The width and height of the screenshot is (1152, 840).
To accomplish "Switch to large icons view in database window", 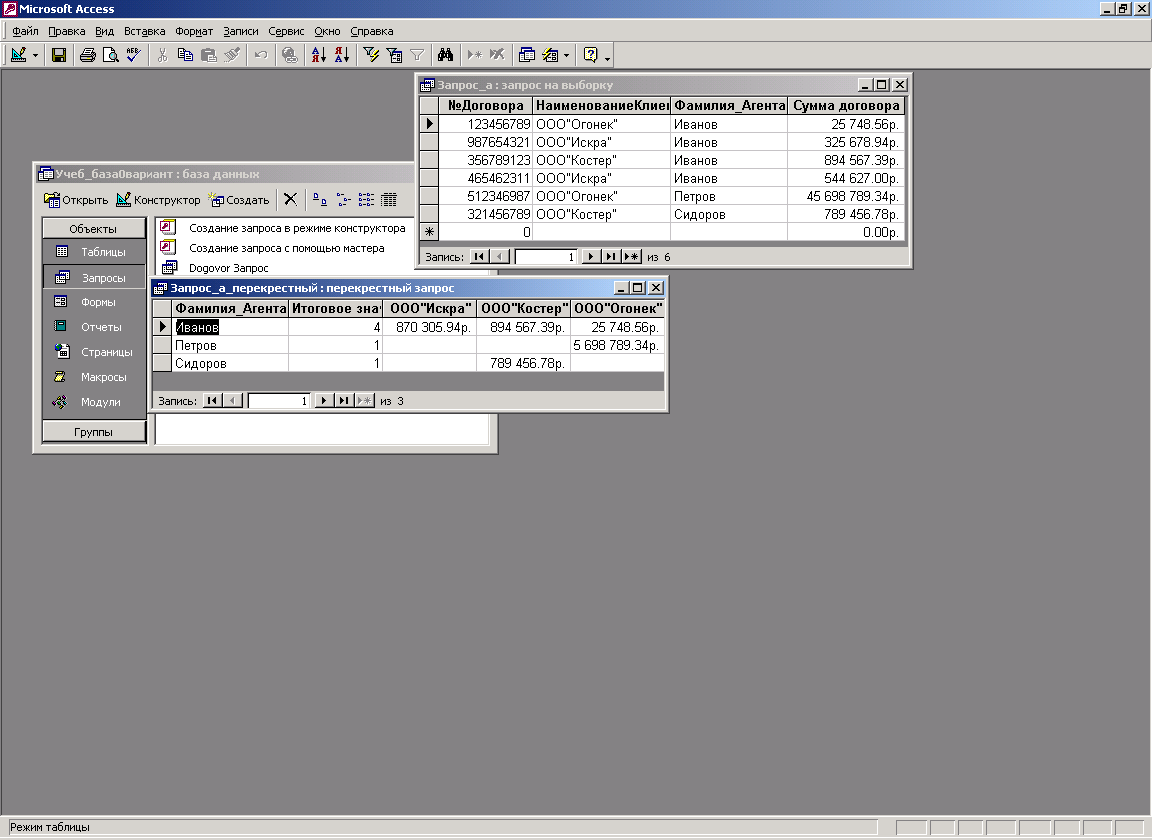I will pos(320,199).
